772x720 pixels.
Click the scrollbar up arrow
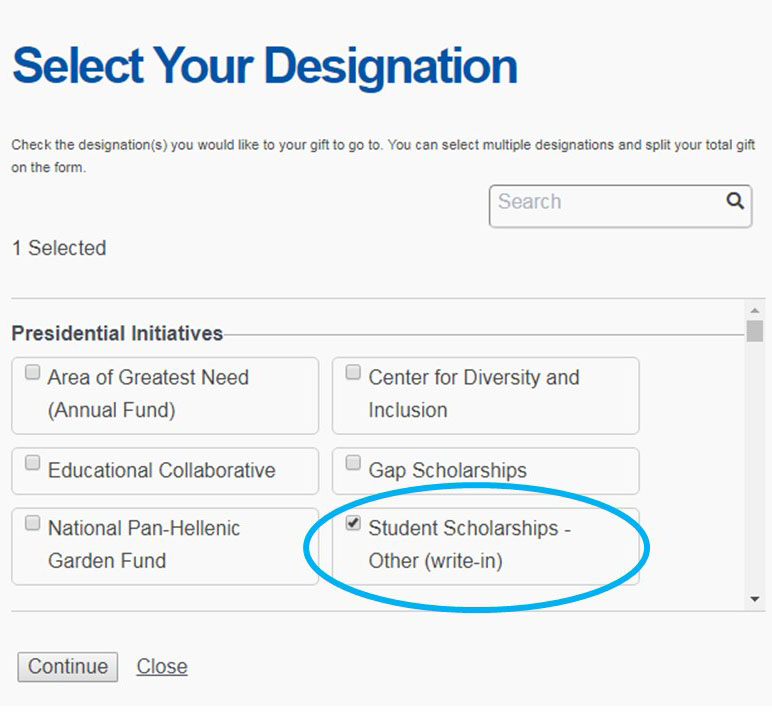click(754, 311)
